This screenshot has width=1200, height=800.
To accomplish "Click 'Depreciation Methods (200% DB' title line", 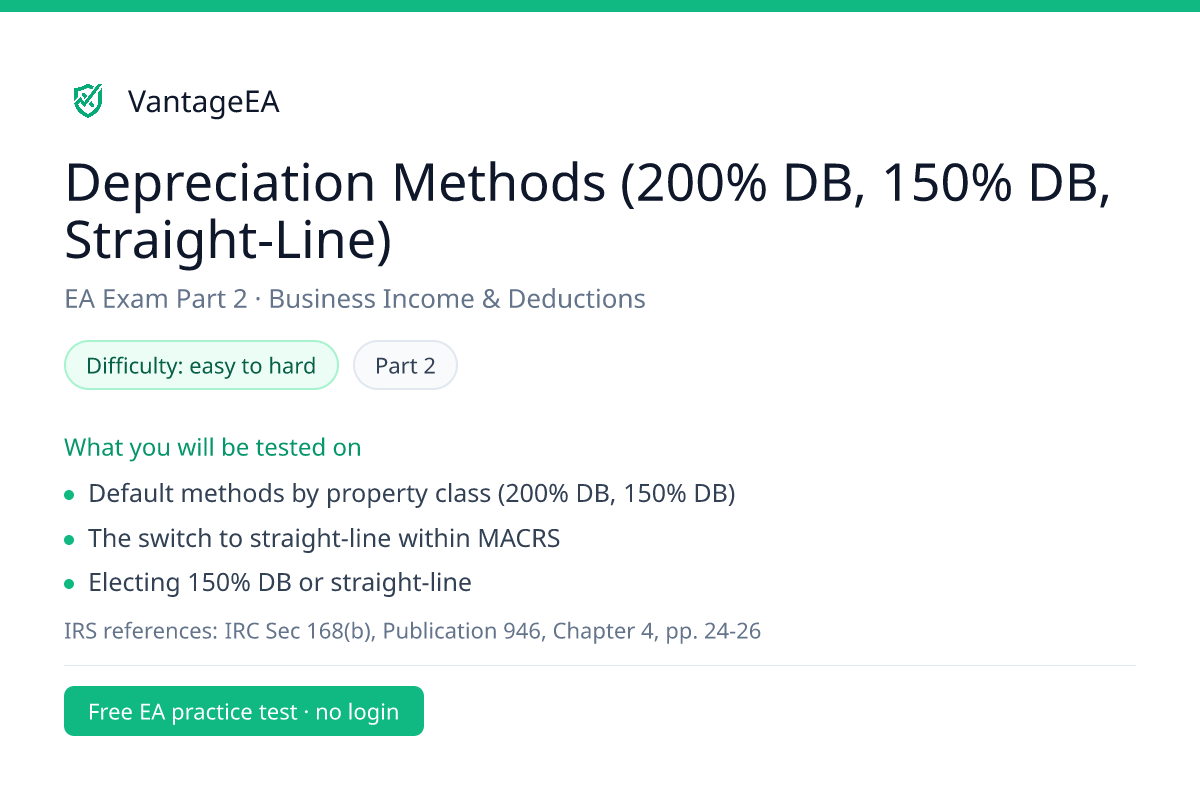I will click(x=588, y=183).
